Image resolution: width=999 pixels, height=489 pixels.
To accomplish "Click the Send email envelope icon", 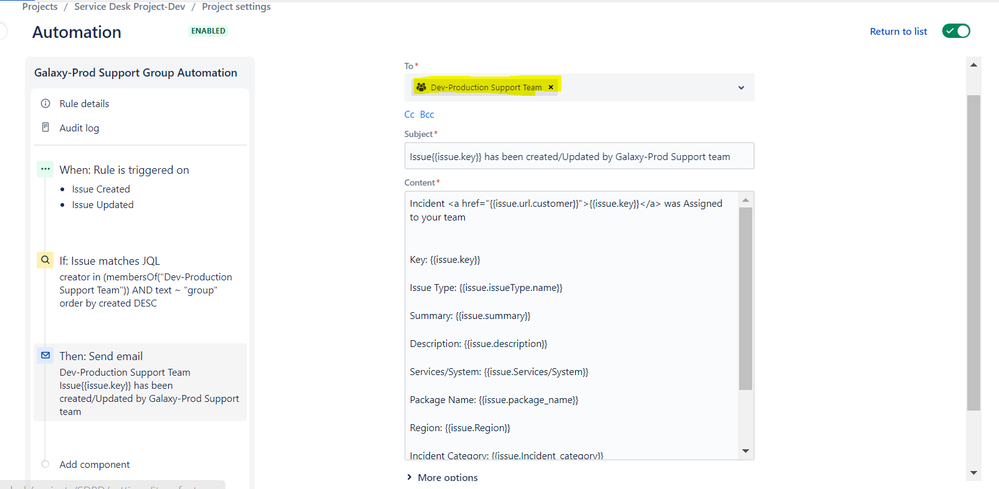I will pos(45,355).
